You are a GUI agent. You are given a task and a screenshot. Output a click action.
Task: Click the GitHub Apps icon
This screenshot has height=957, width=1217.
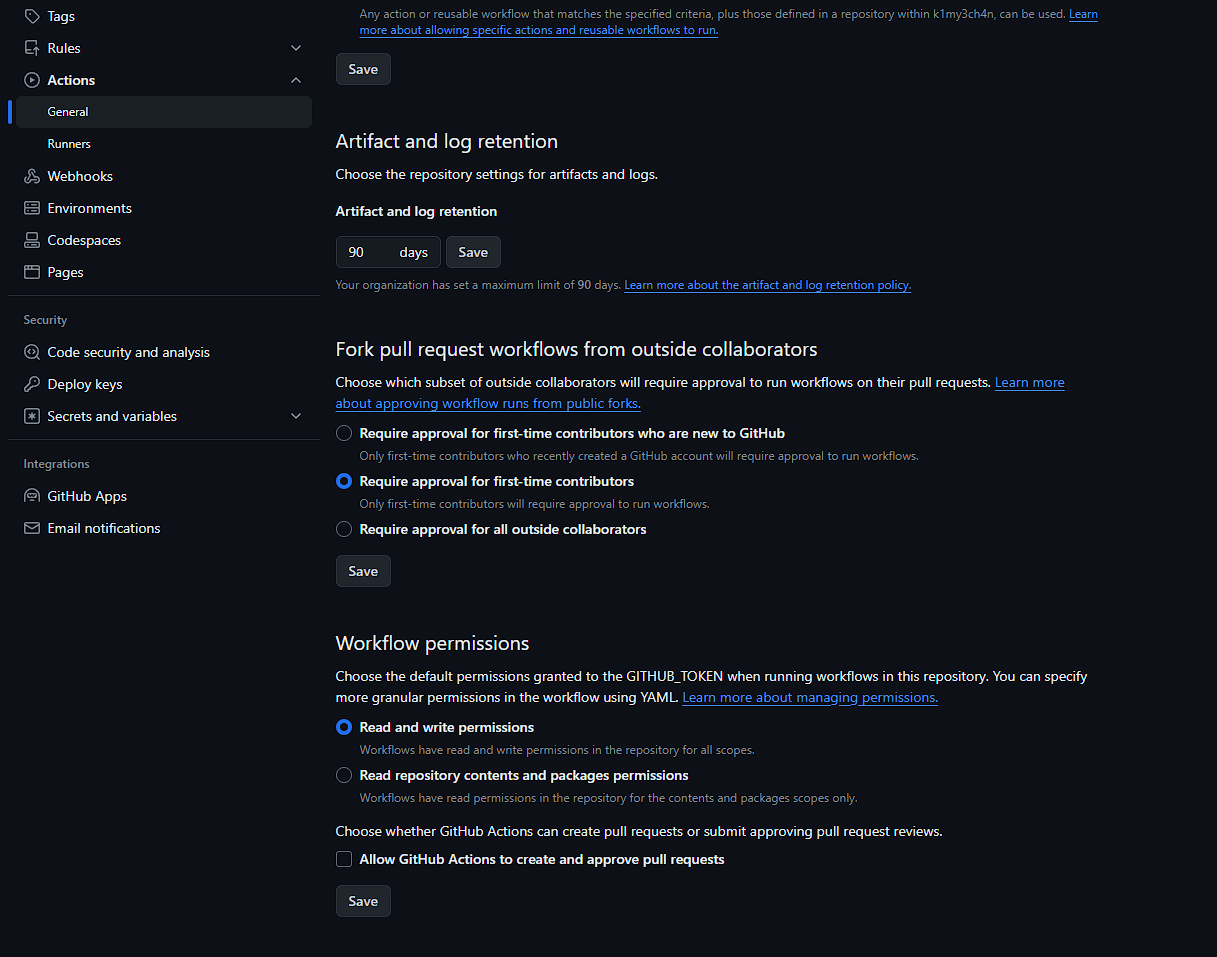(32, 496)
